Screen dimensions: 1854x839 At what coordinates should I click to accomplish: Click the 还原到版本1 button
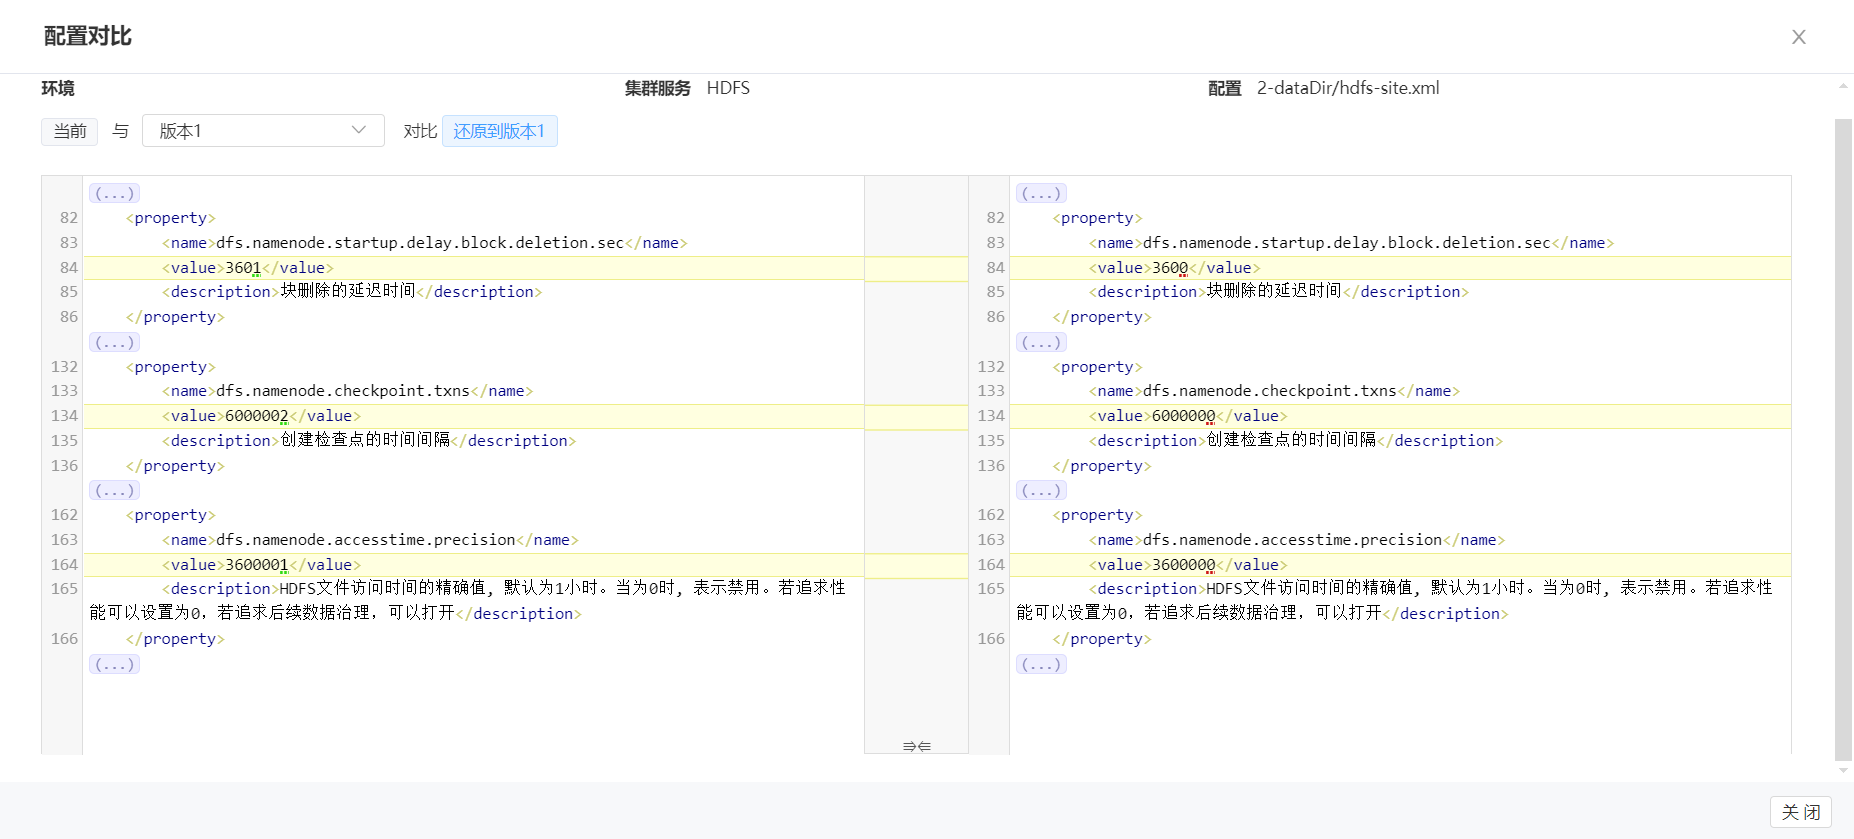point(499,131)
